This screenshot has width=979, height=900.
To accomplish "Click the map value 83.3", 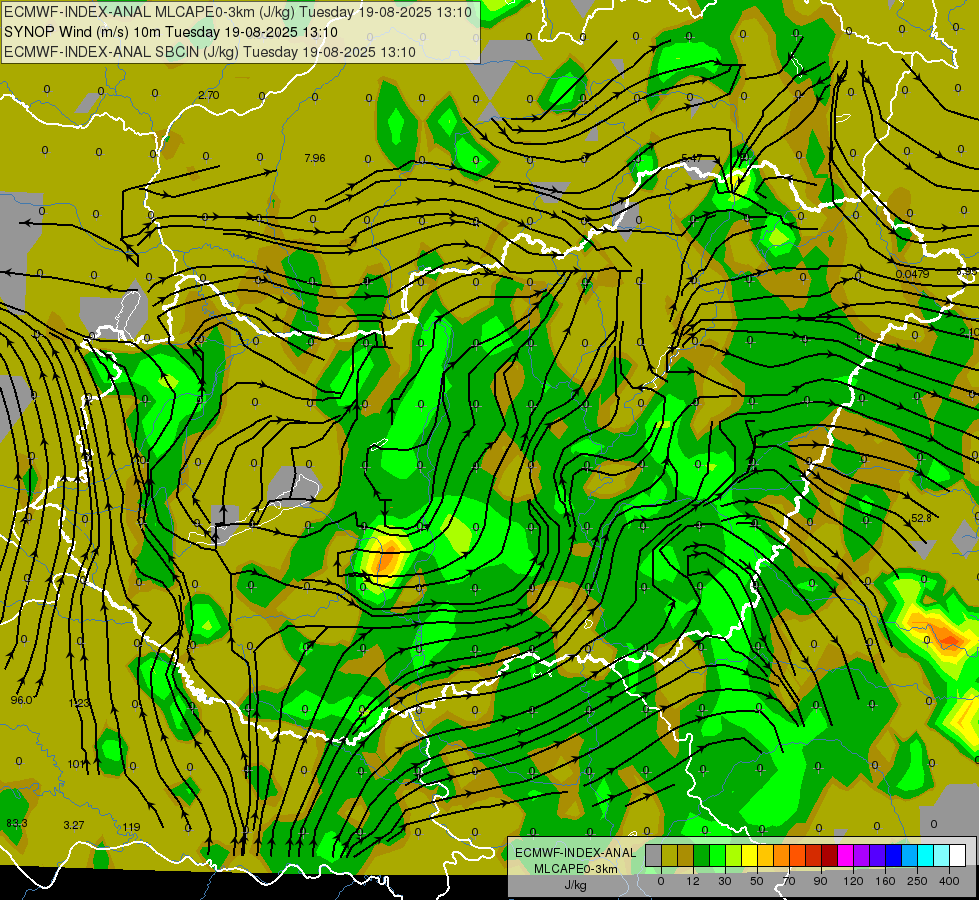I will tap(17, 823).
